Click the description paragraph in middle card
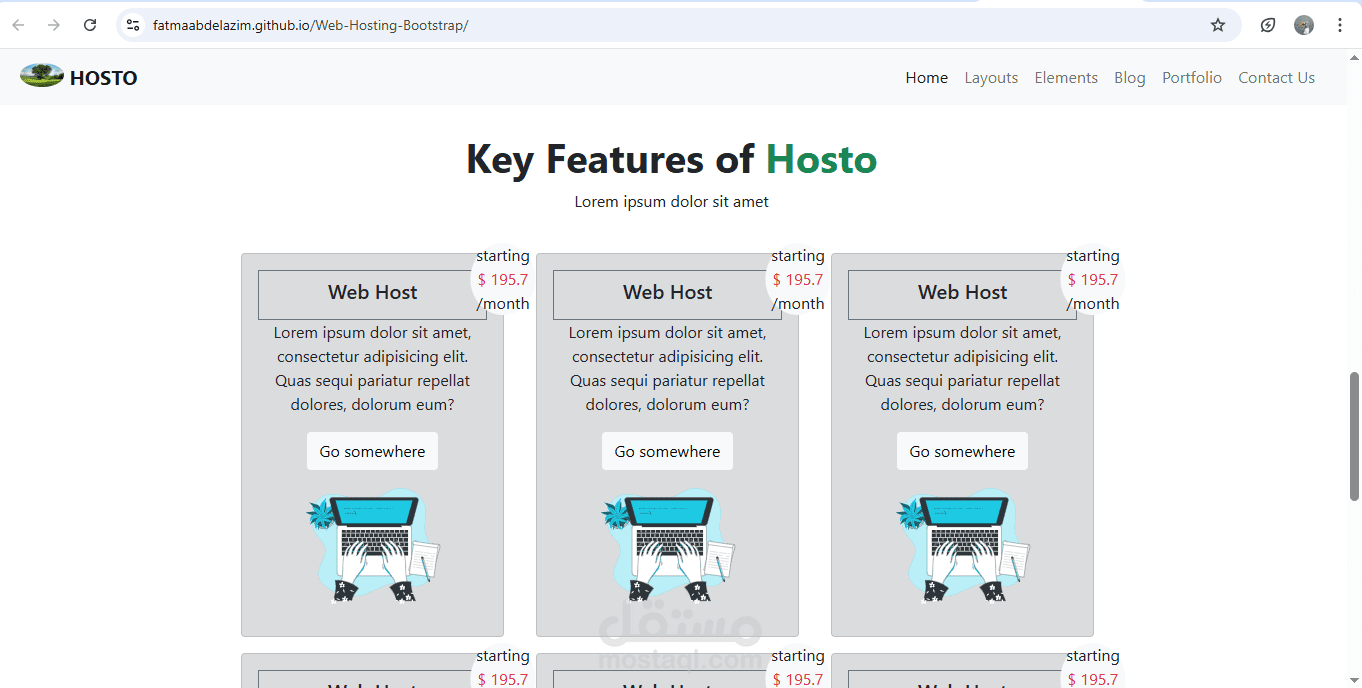 667,369
